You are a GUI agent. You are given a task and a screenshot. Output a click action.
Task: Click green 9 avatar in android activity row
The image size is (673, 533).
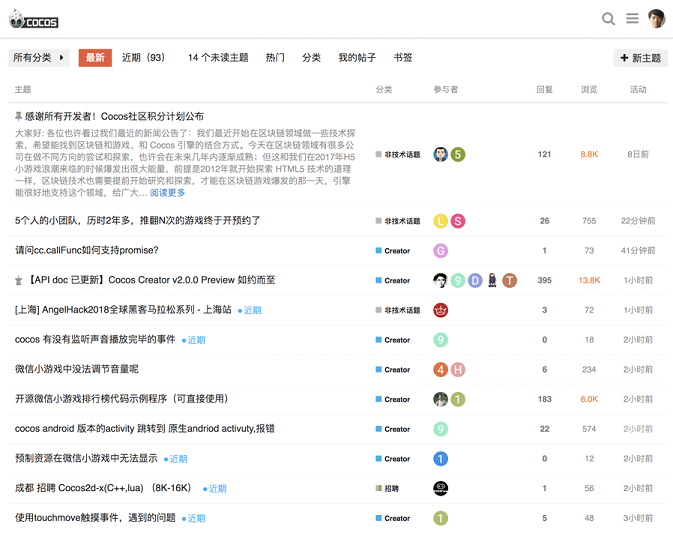point(440,429)
